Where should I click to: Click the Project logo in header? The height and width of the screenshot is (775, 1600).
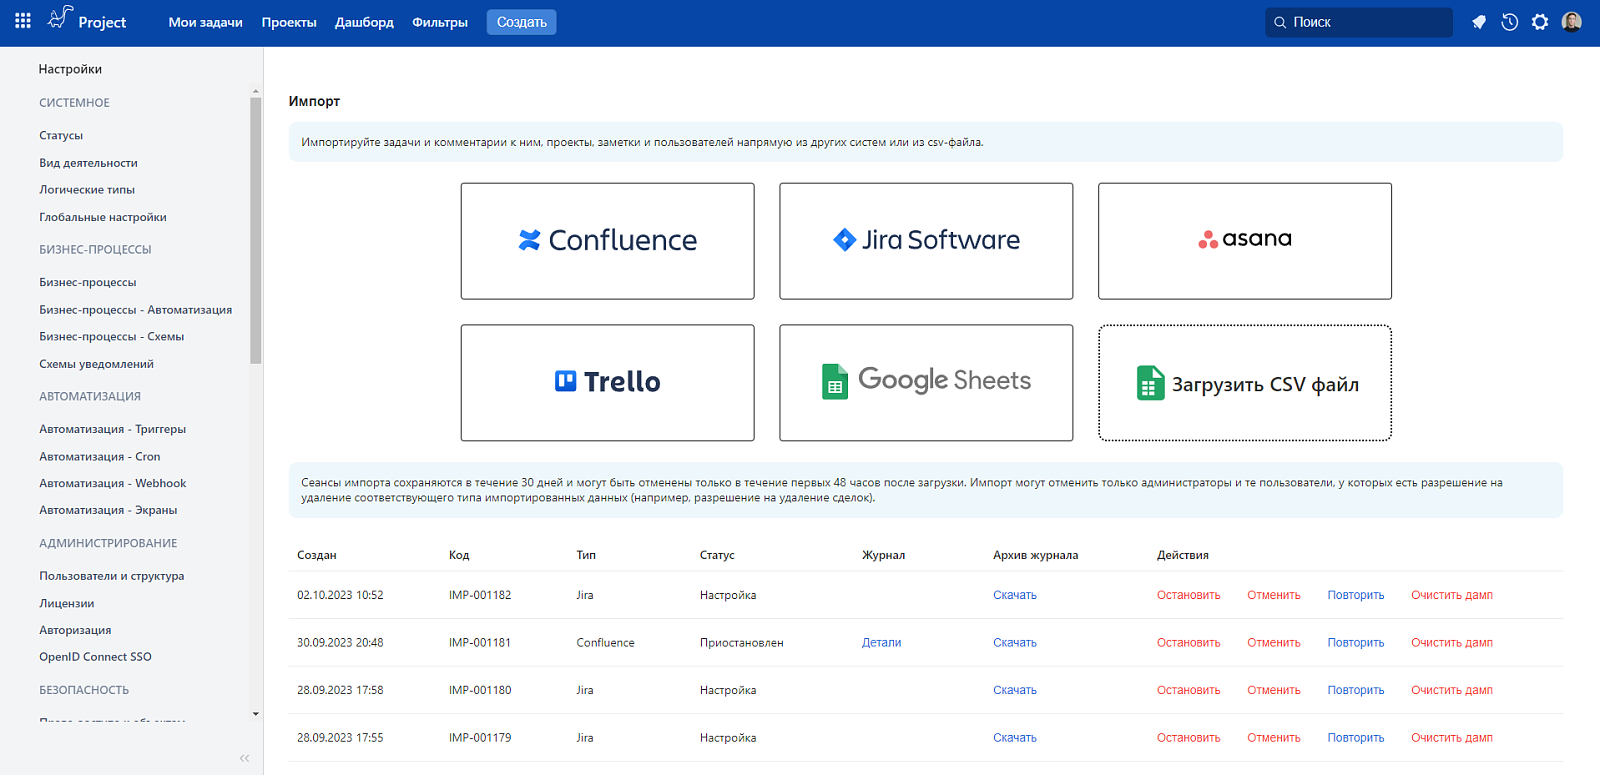pos(87,20)
